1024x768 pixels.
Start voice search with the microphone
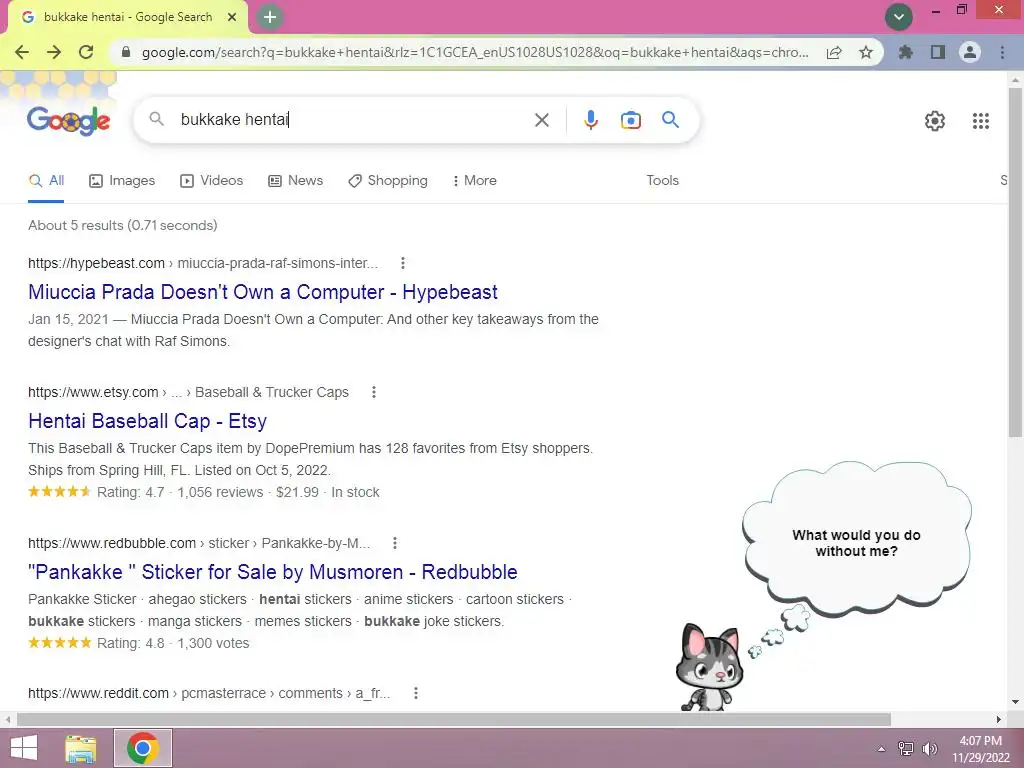pyautogui.click(x=591, y=120)
